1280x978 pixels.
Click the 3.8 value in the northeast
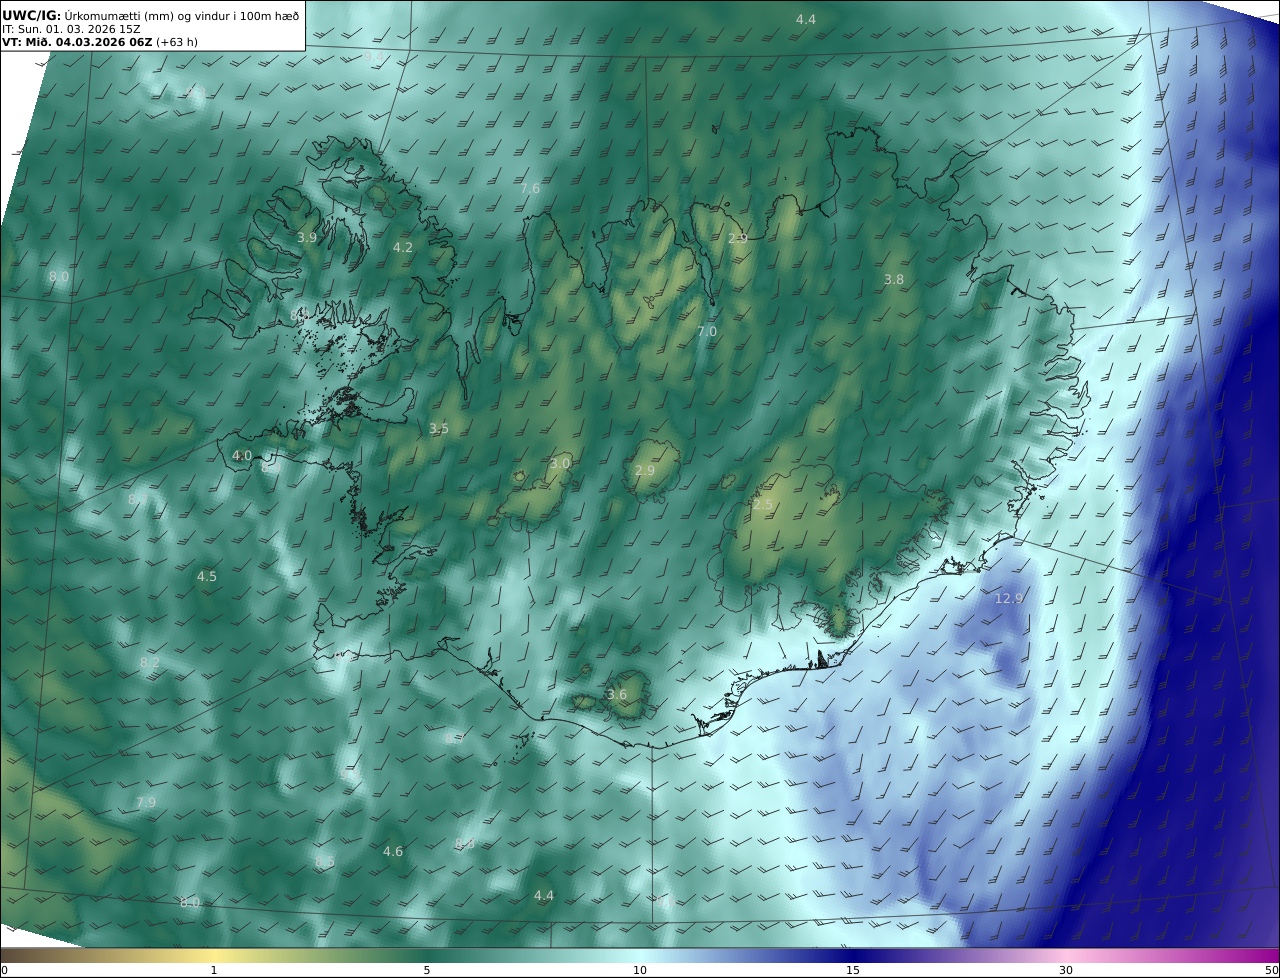point(894,280)
